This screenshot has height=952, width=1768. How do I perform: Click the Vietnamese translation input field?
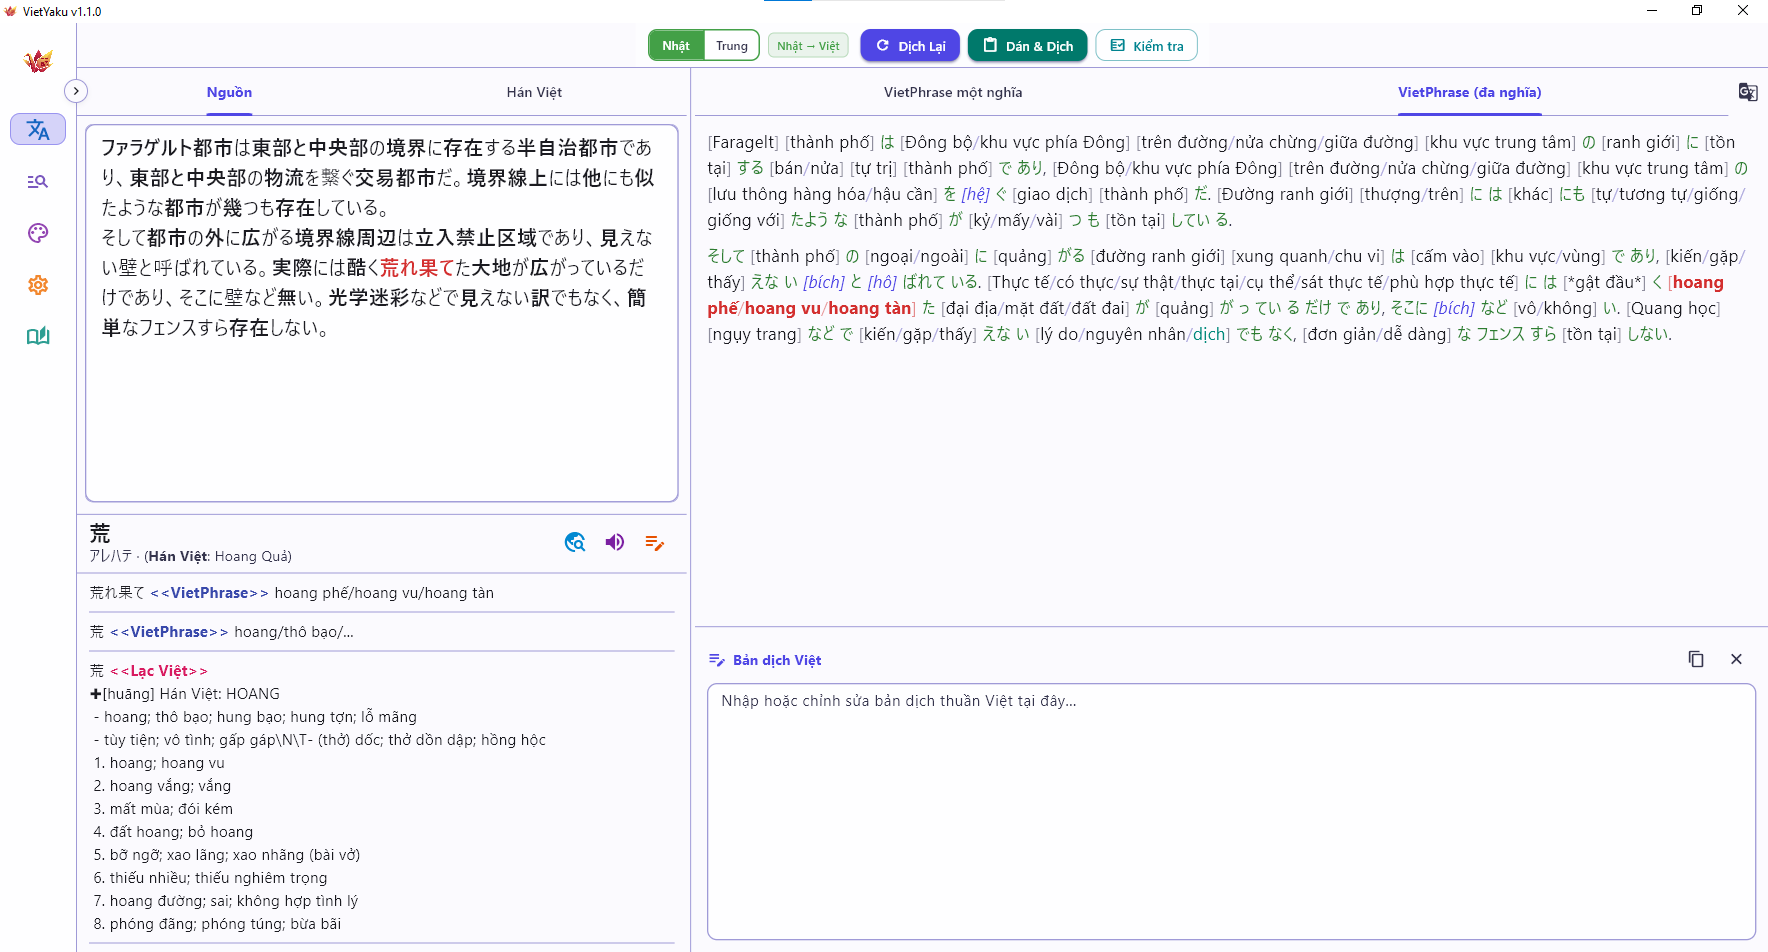coord(1231,811)
